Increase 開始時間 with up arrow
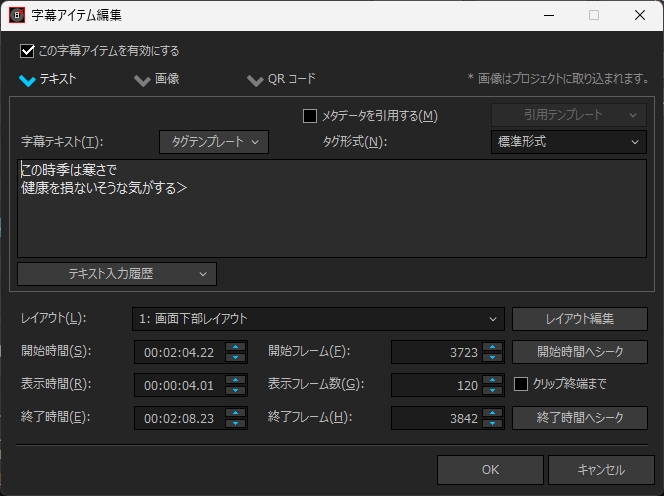The width and height of the screenshot is (664, 496). (235, 347)
